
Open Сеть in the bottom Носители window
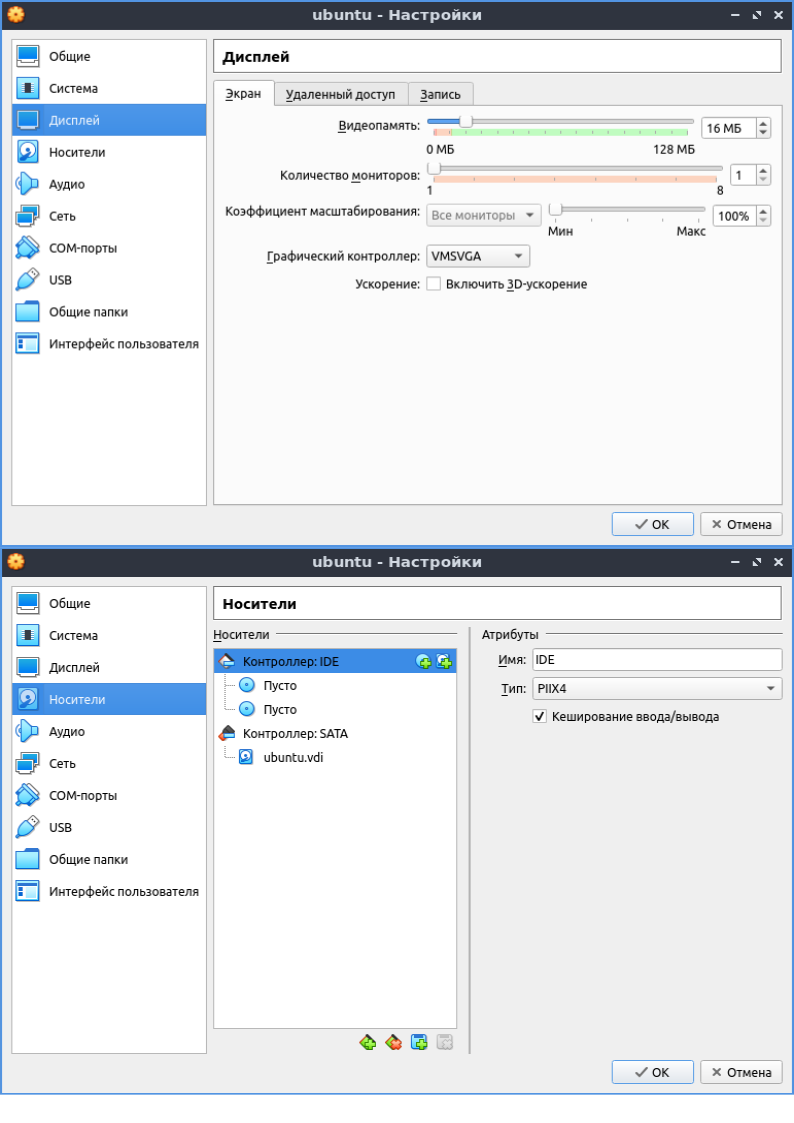pyautogui.click(x=109, y=763)
